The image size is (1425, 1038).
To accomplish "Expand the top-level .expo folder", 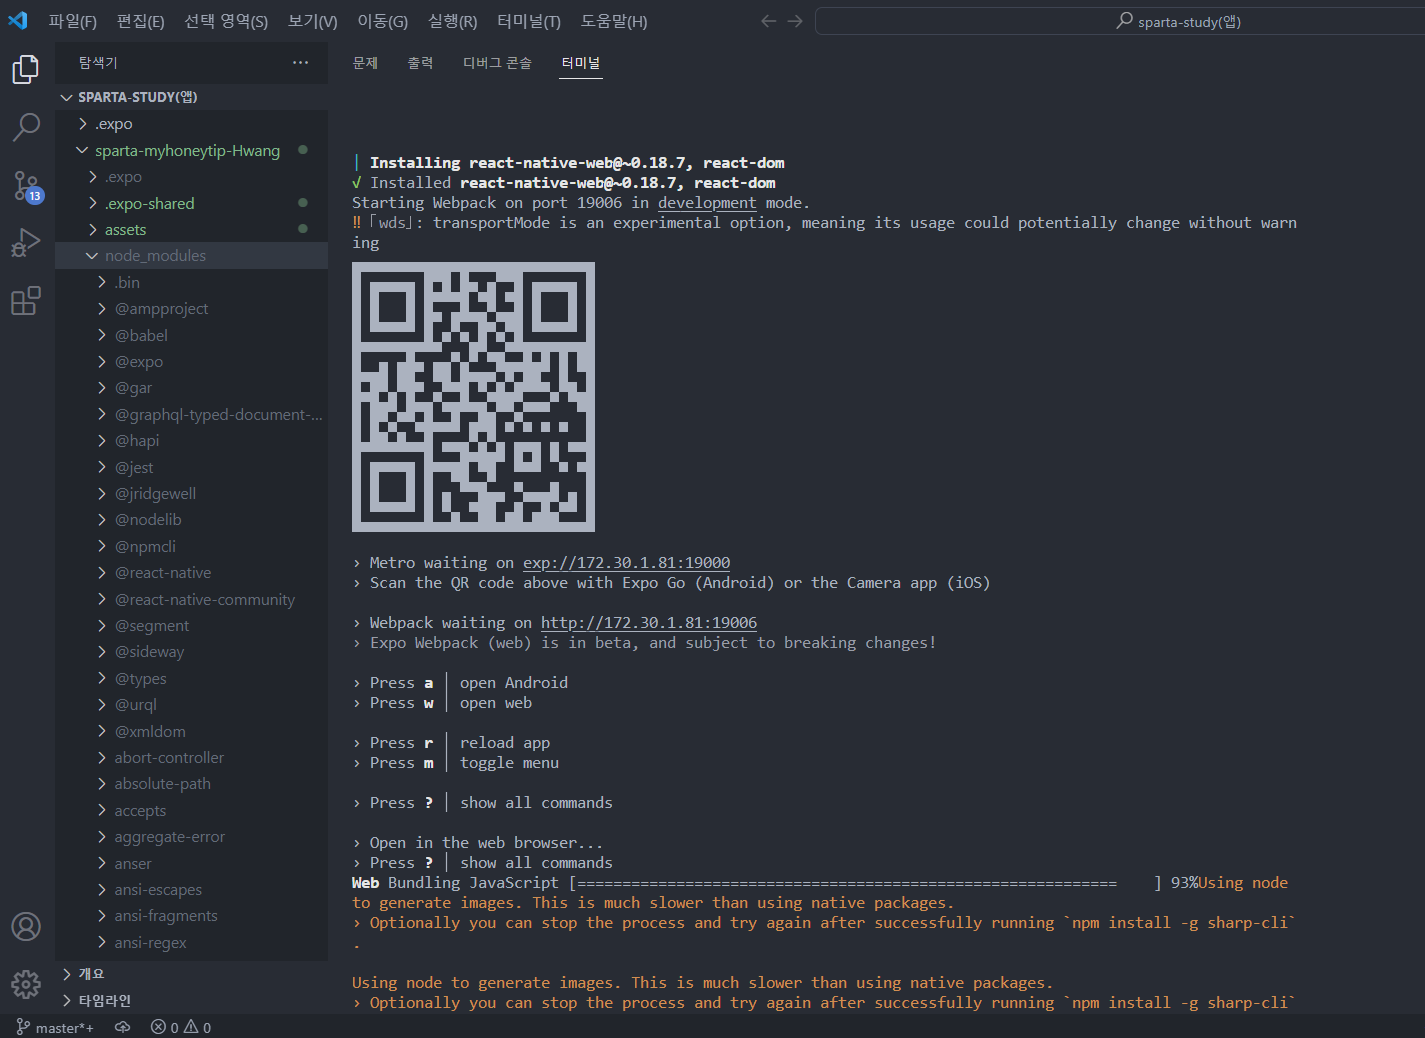I will tap(191, 124).
